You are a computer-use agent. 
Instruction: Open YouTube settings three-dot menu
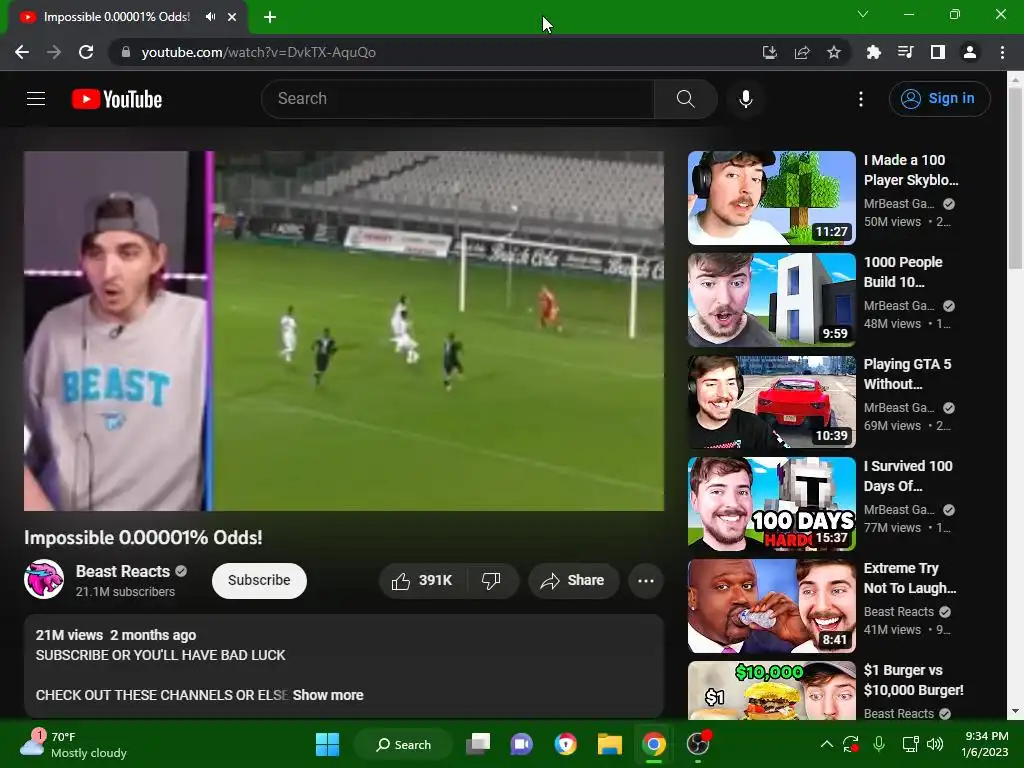coord(861,99)
